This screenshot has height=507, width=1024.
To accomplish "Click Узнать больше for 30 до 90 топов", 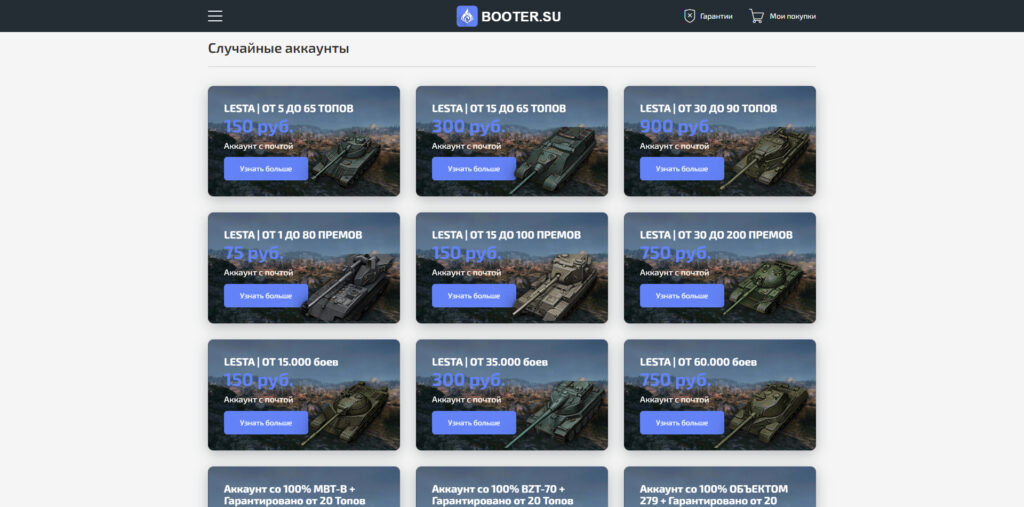I will (682, 169).
